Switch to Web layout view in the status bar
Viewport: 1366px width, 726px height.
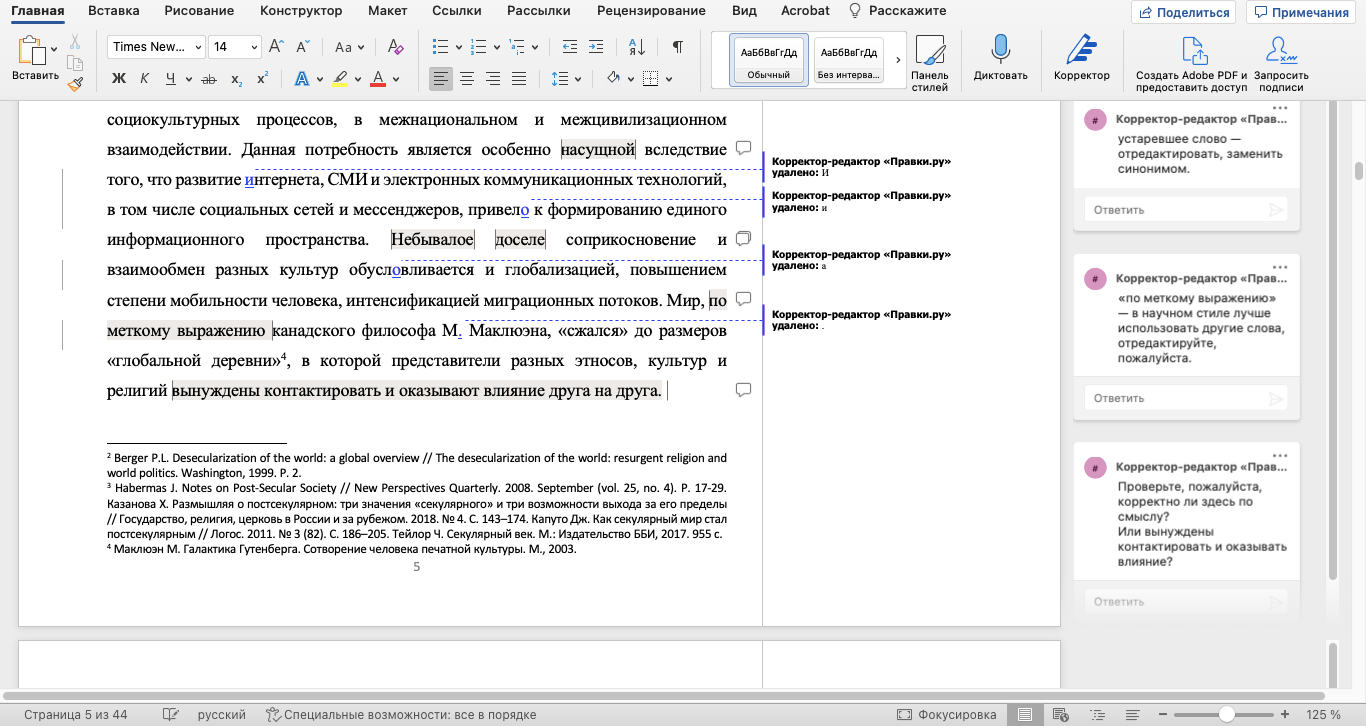[1061, 715]
